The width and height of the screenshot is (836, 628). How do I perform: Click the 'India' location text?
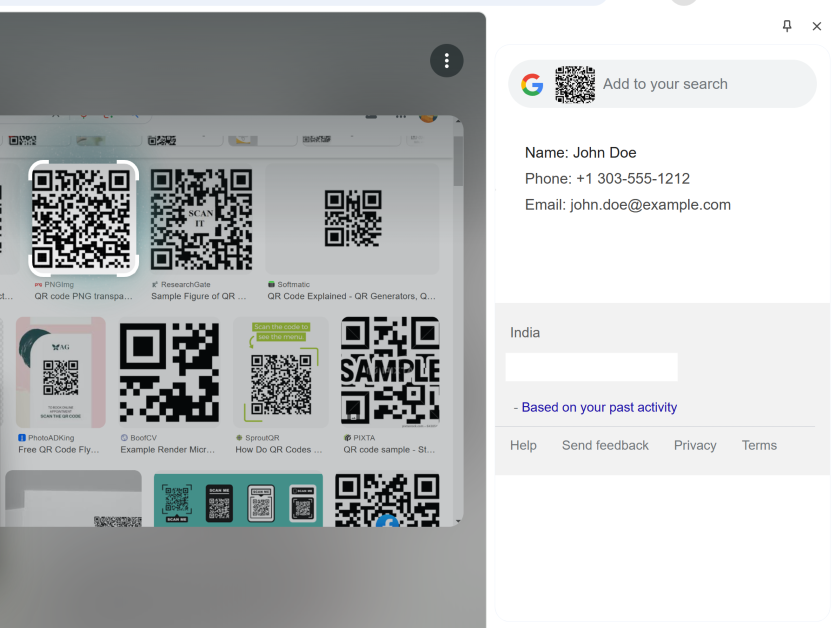point(525,333)
